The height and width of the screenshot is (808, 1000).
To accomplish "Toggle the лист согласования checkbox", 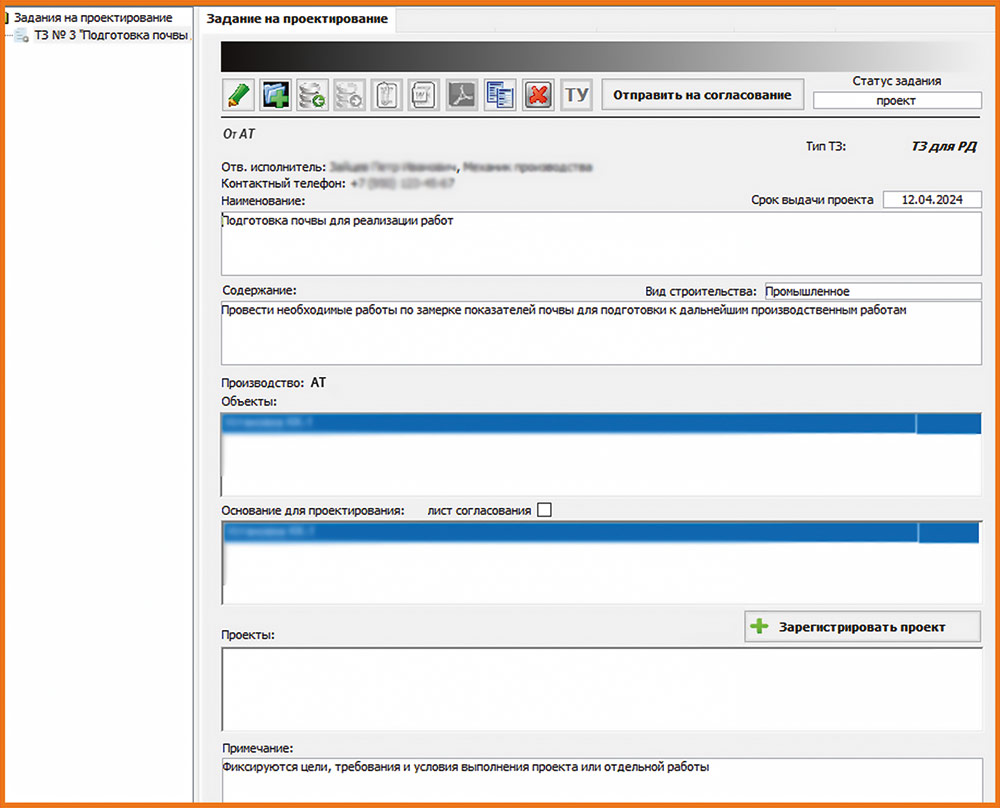I will pyautogui.click(x=544, y=510).
